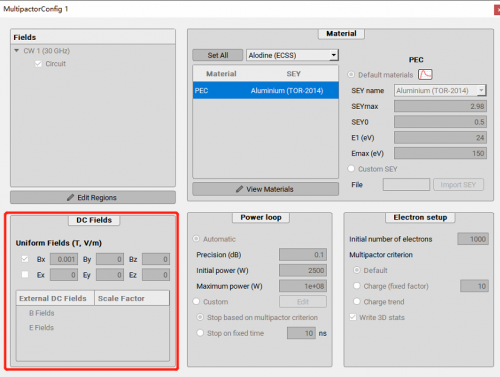
Task: Click the Material column header
Action: pyautogui.click(x=221, y=74)
